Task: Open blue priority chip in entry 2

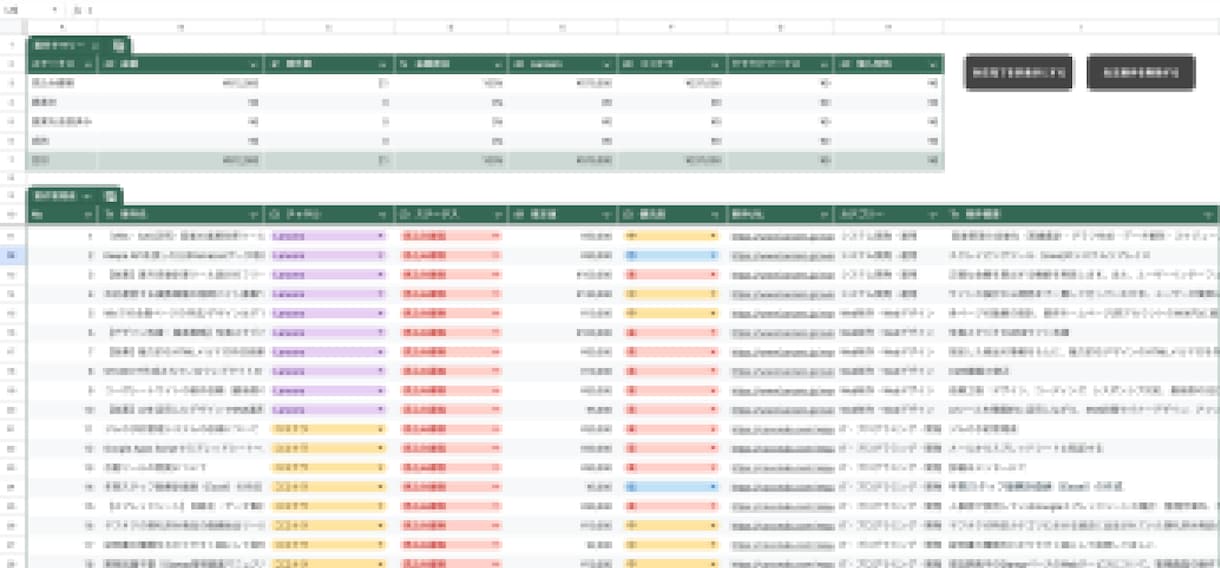Action: [x=670, y=256]
